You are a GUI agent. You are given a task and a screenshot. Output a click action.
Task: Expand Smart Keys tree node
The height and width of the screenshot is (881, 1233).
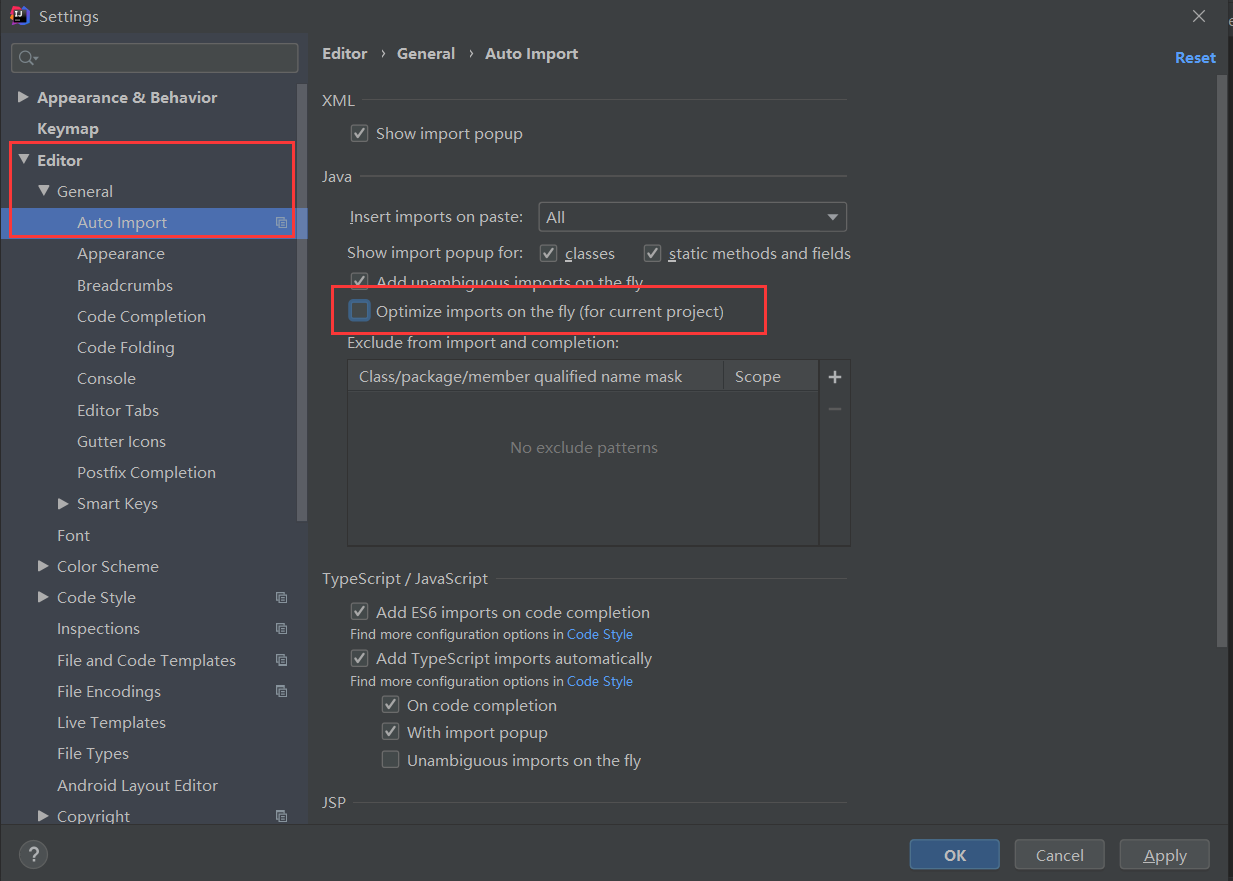pyautogui.click(x=63, y=503)
